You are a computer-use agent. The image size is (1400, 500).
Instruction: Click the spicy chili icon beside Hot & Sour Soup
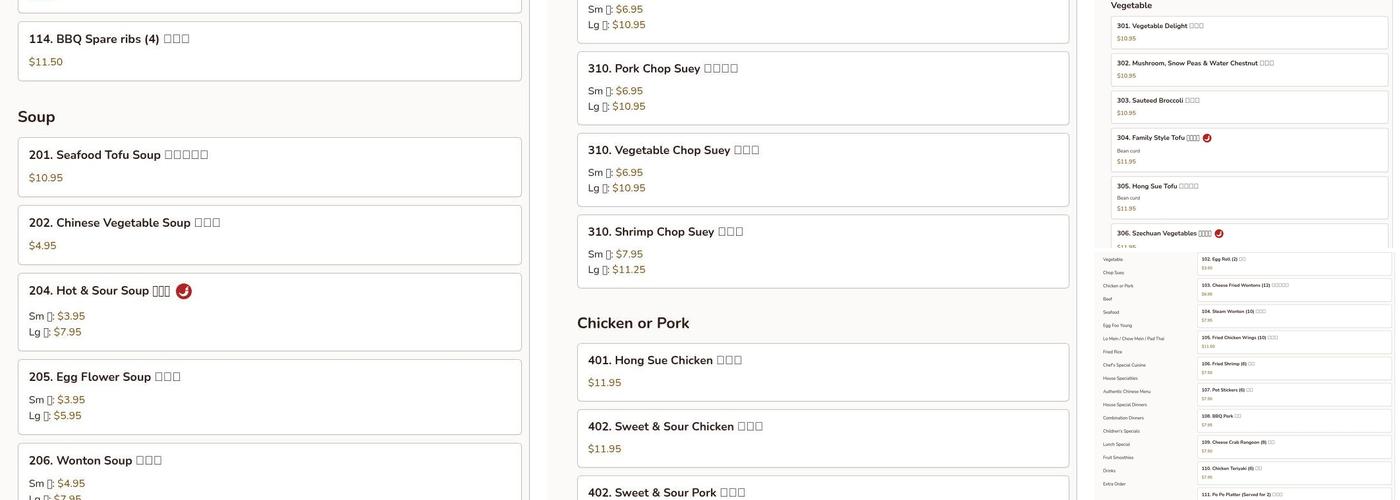click(184, 291)
